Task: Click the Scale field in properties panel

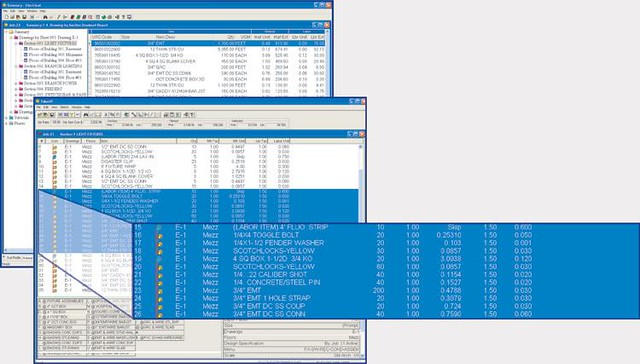Action: [291, 355]
